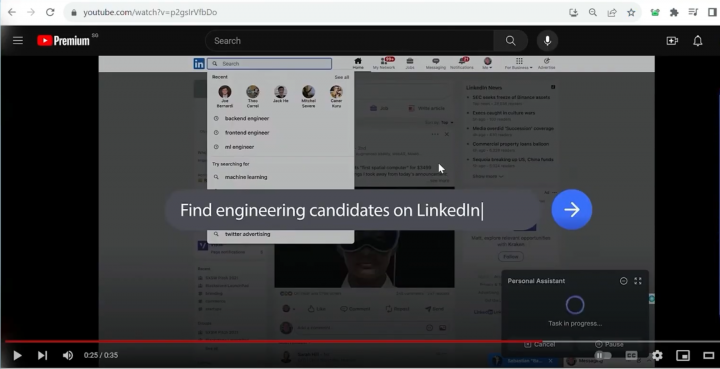Dismiss the feed post with X
The height and width of the screenshot is (369, 720).
coord(447,134)
